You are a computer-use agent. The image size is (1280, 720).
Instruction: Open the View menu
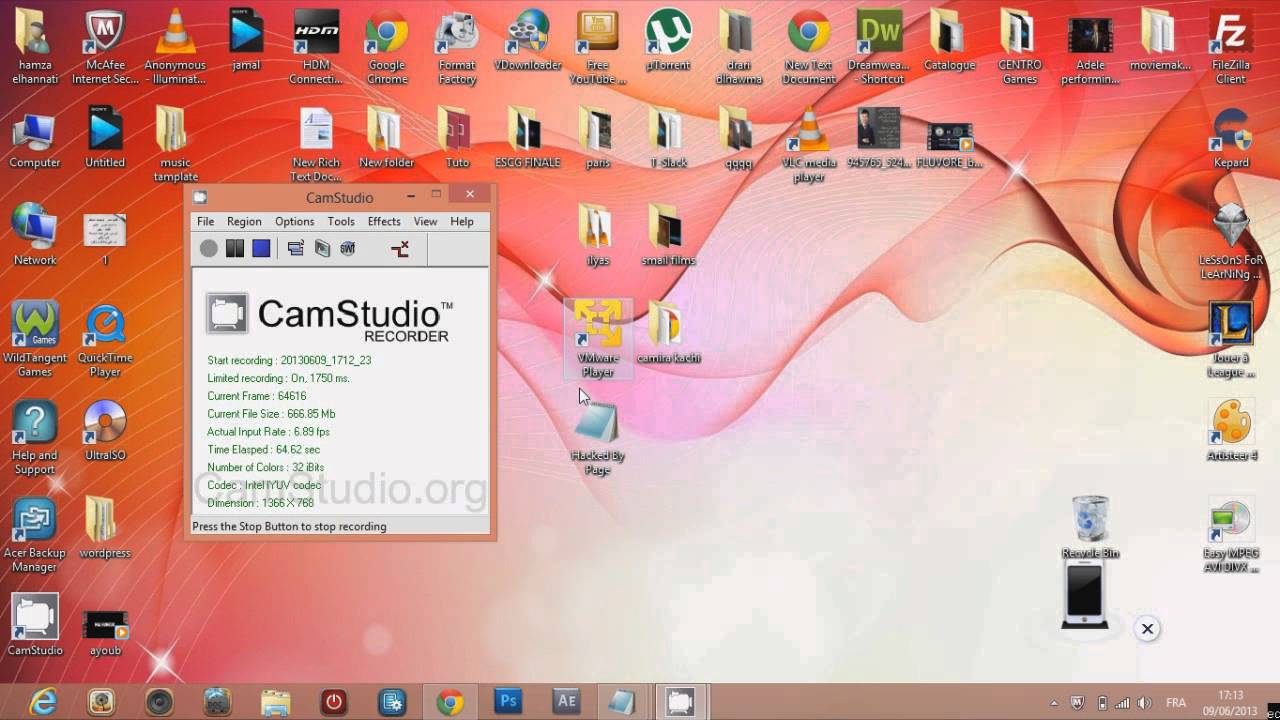[x=425, y=221]
